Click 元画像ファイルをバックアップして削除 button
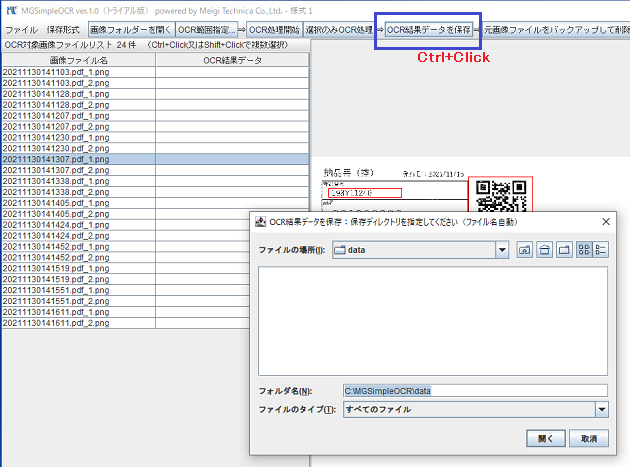Viewport: 630px width, 467px height. pyautogui.click(x=556, y=30)
